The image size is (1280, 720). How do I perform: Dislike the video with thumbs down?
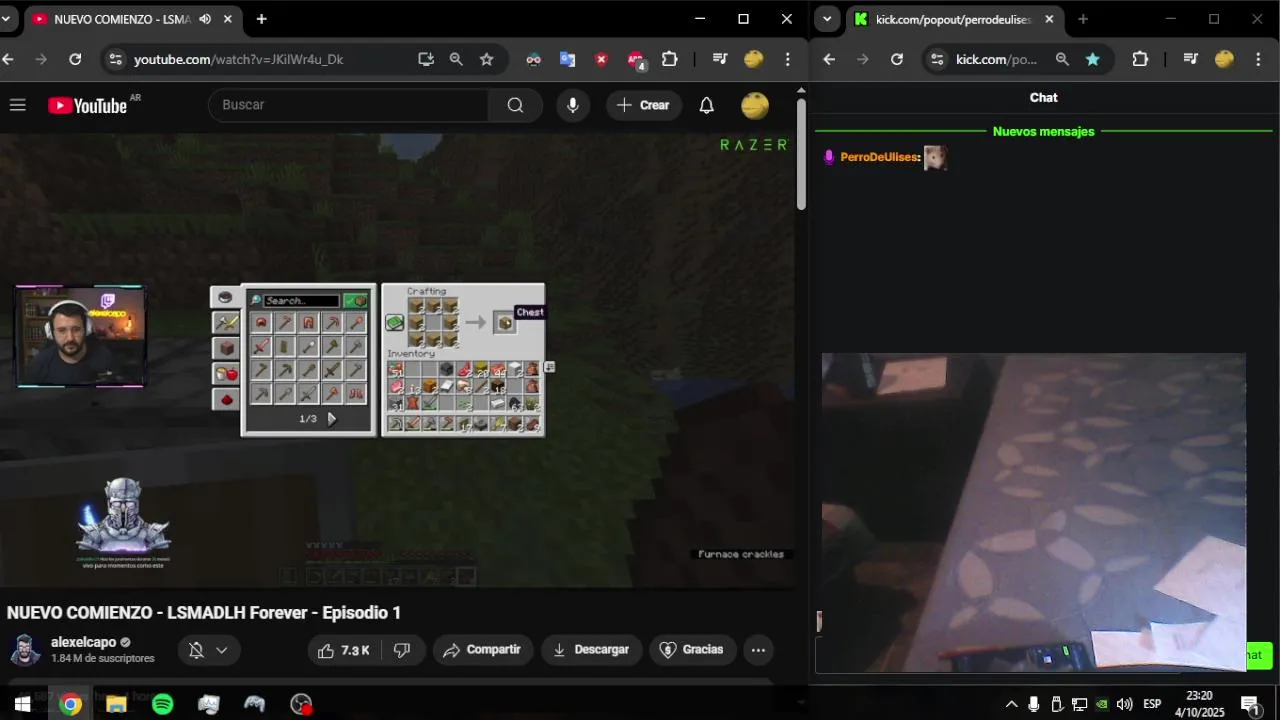point(402,650)
